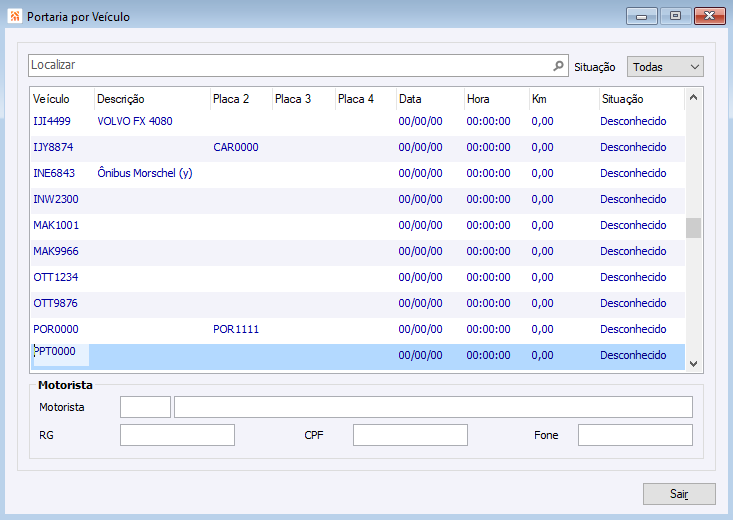Screen dimensions: 733x520
Task: Select the POR0000 vehicle row
Action: coord(358,329)
